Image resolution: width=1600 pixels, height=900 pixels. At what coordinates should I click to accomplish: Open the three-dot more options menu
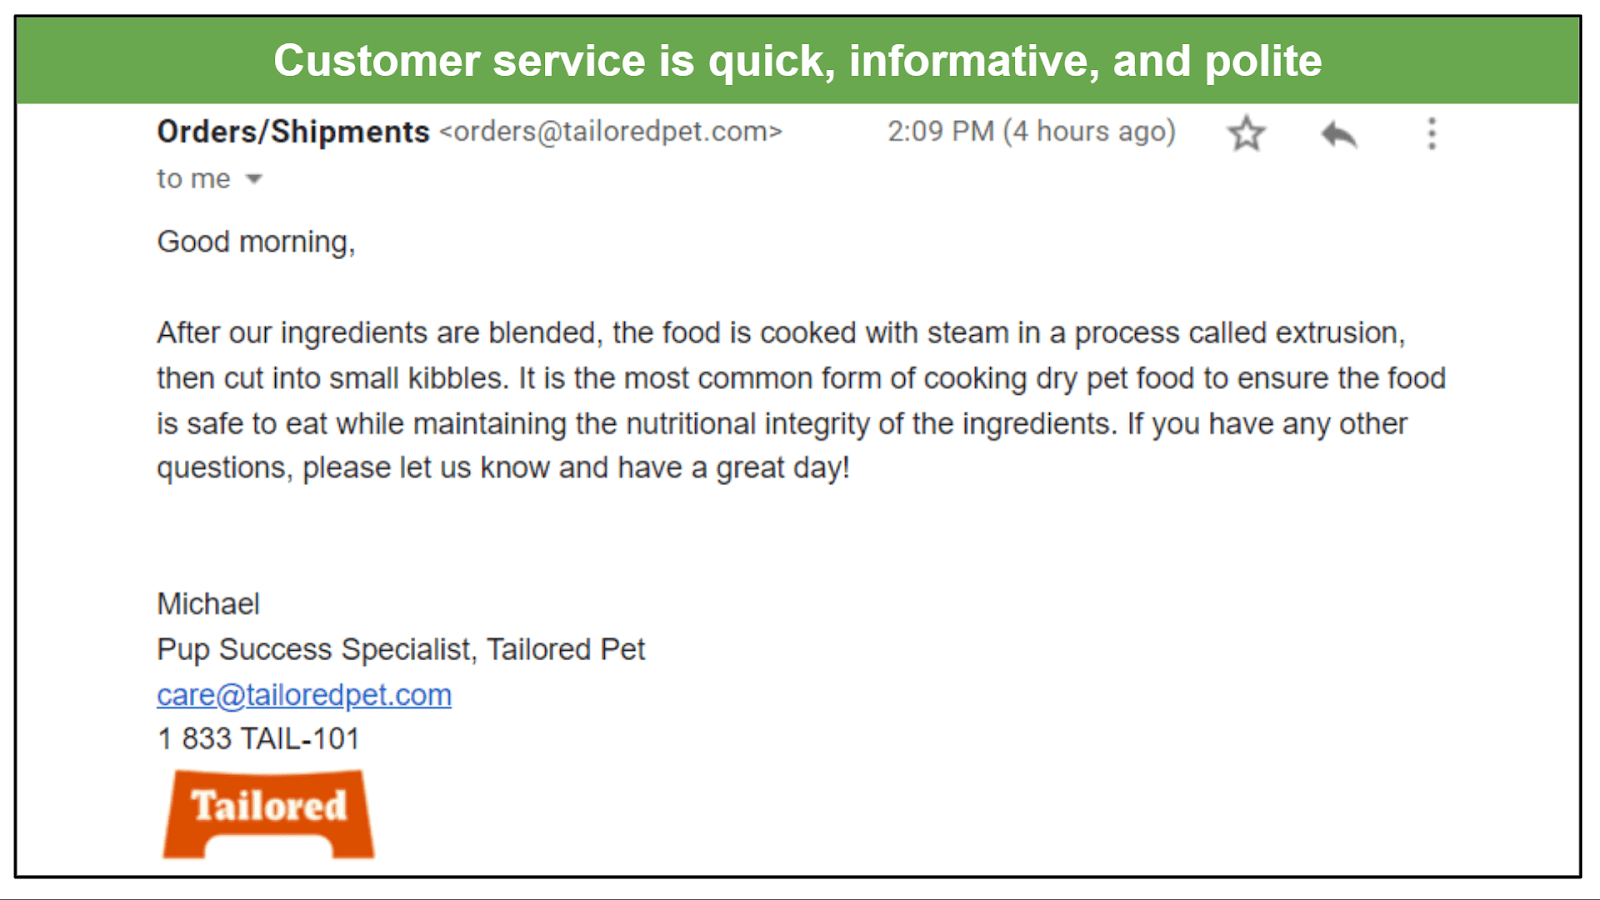coord(1432,133)
